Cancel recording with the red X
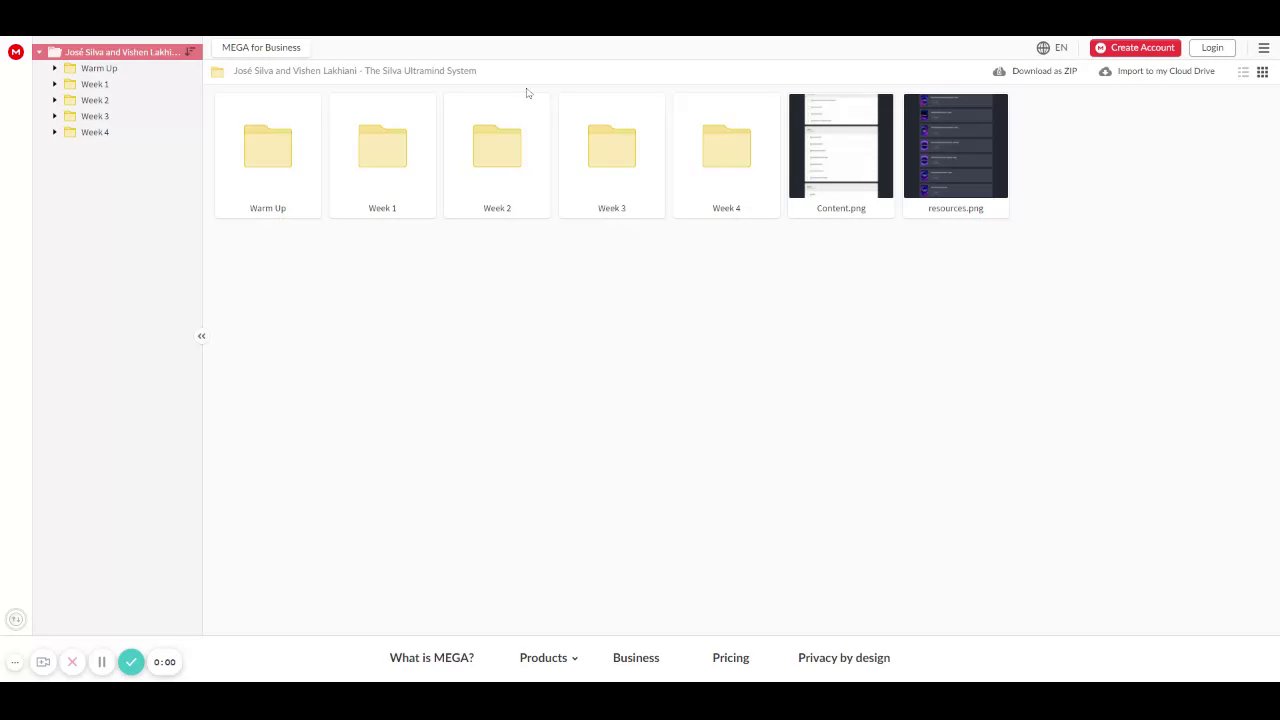 coord(72,662)
